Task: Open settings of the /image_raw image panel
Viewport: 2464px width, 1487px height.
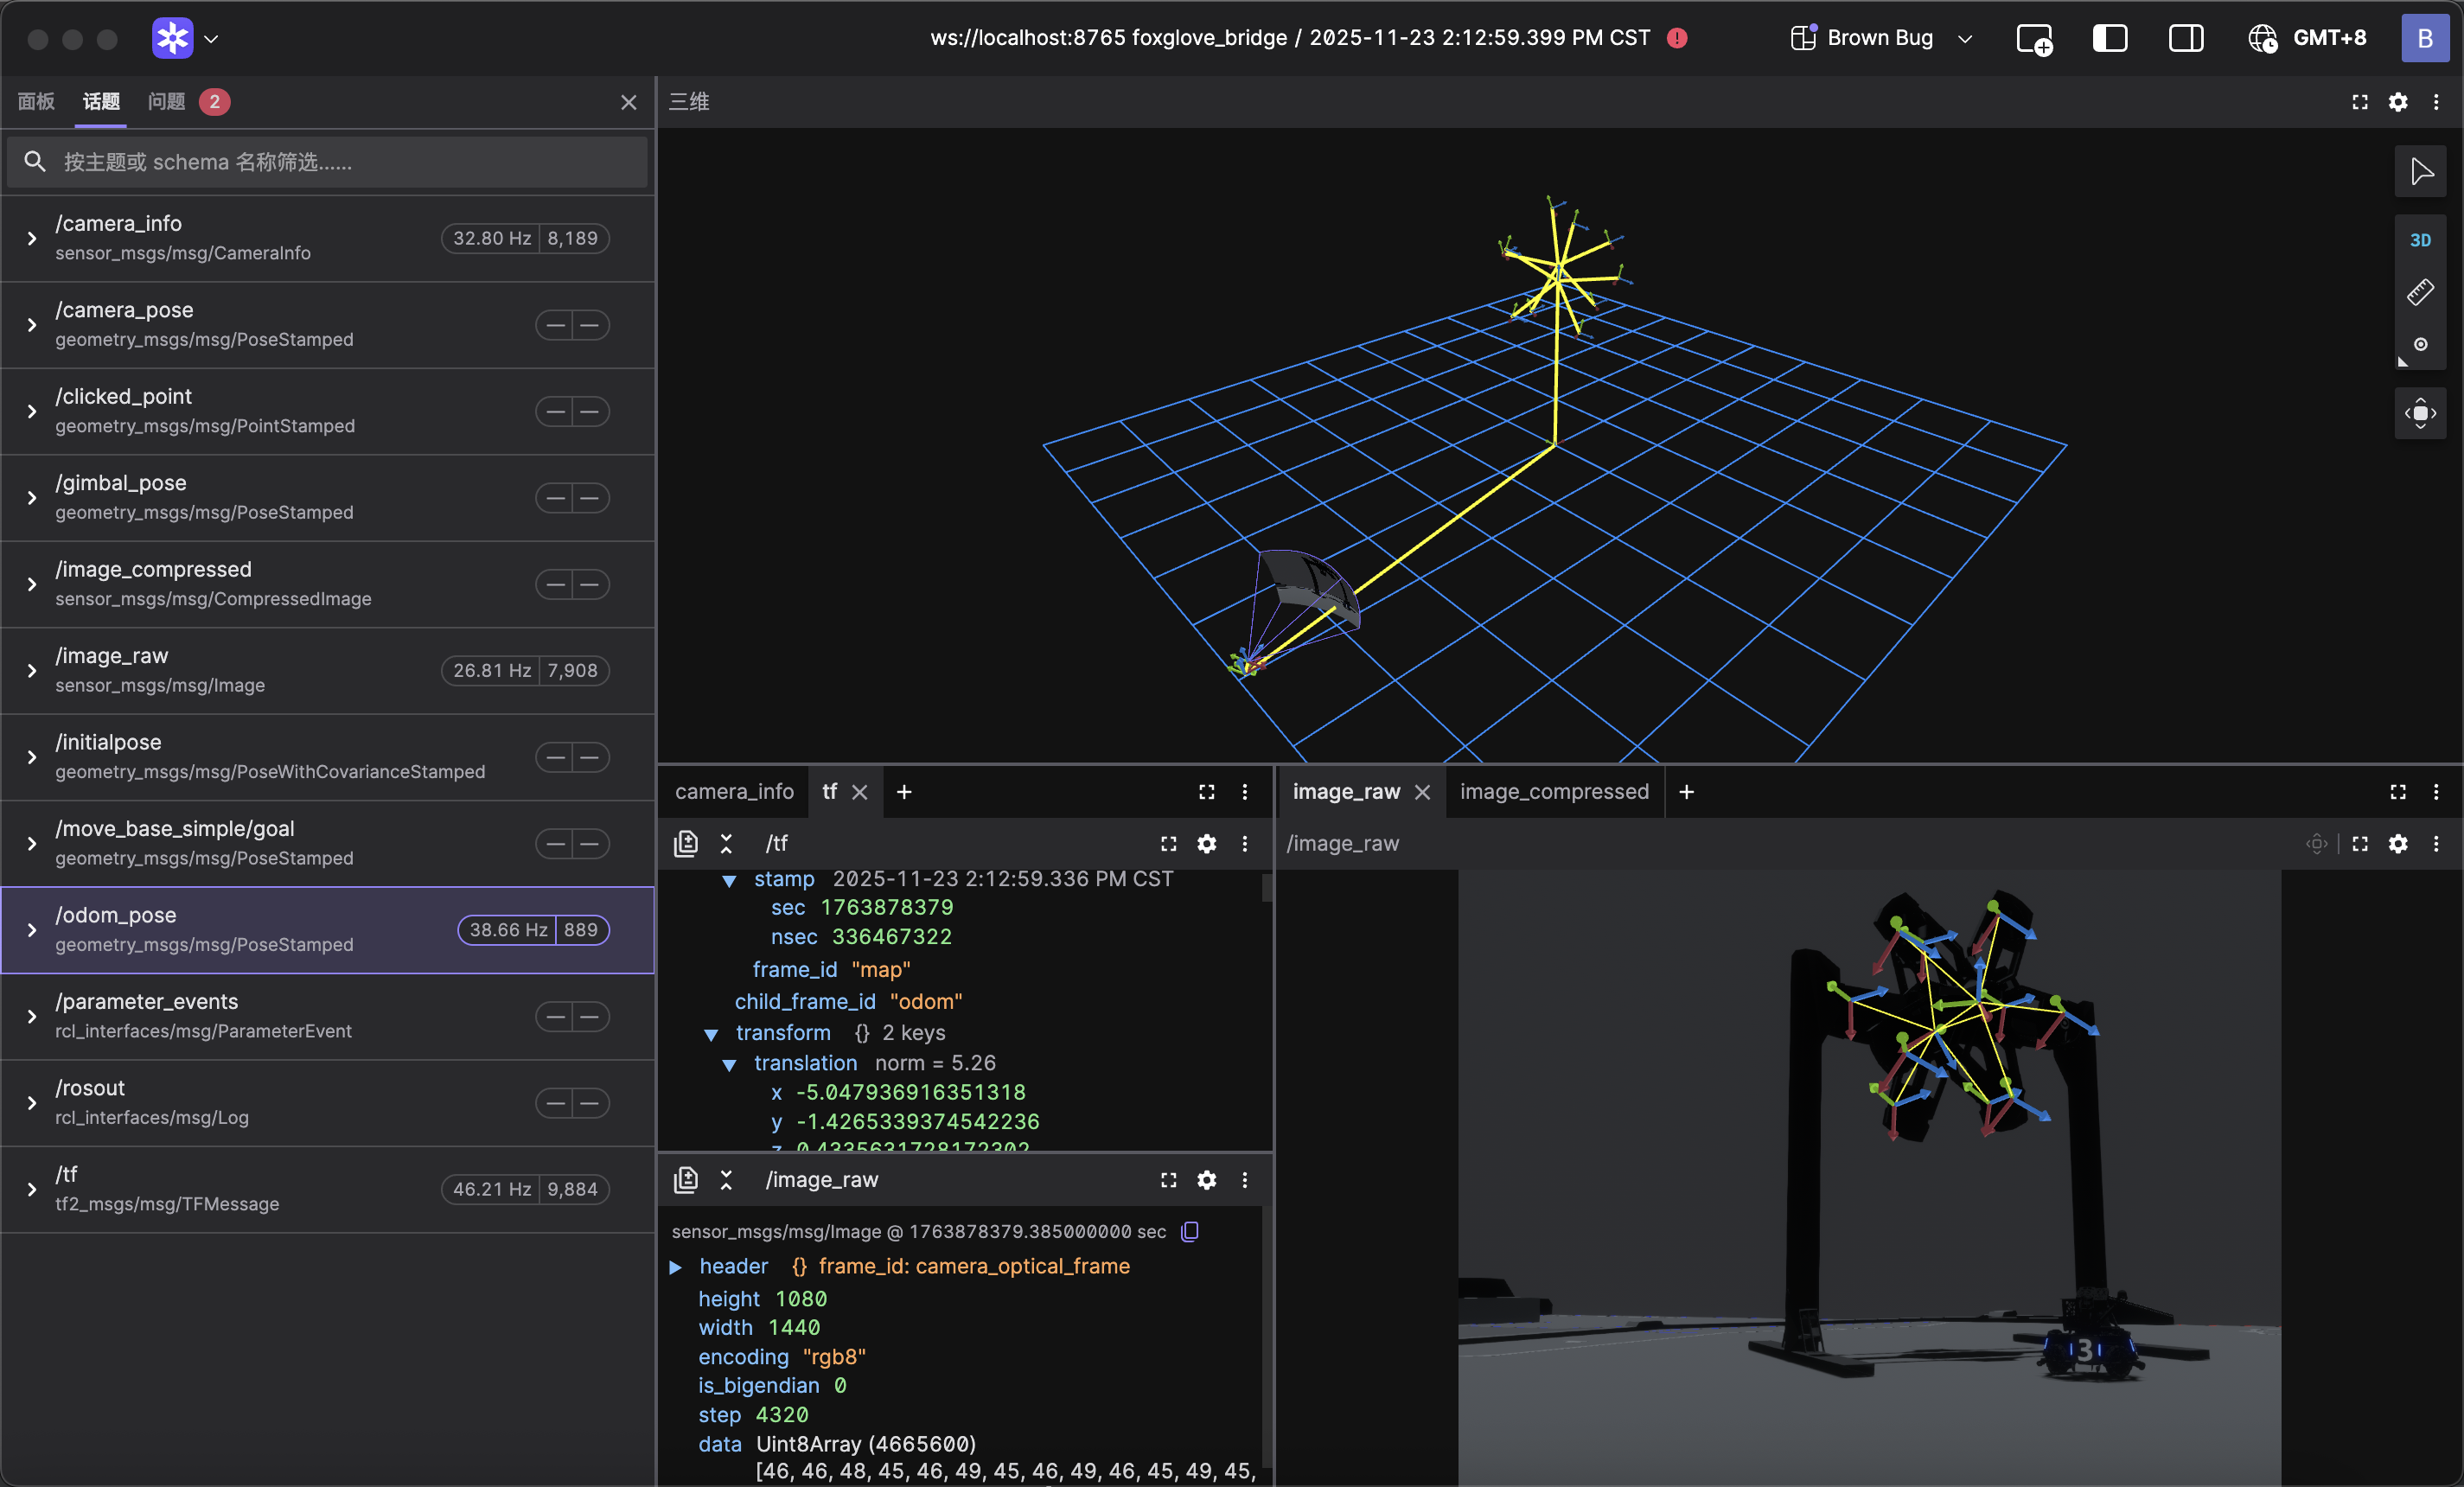Action: click(x=2398, y=844)
